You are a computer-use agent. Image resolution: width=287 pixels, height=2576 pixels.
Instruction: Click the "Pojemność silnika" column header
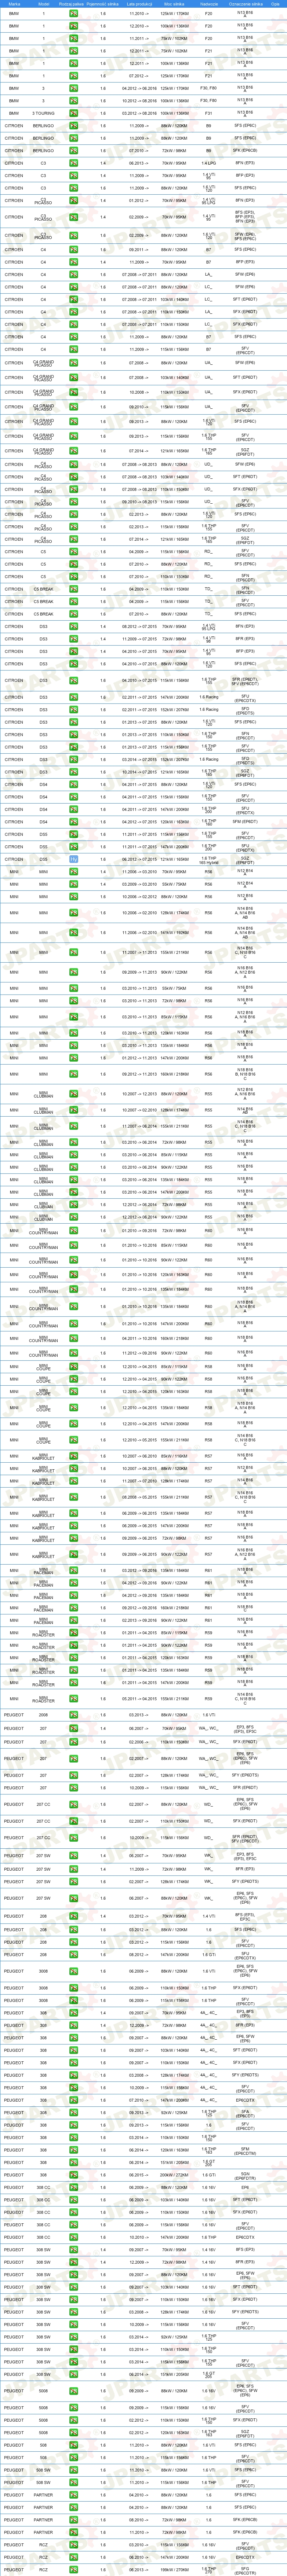pos(103,4)
